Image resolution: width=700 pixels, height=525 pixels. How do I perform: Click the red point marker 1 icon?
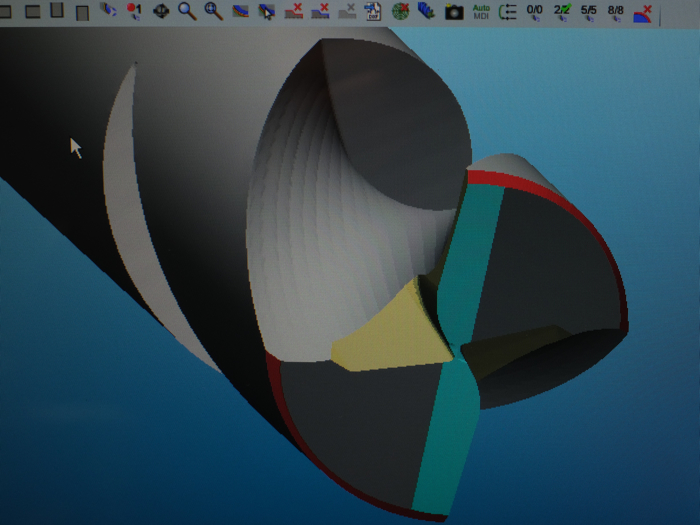tap(134, 11)
